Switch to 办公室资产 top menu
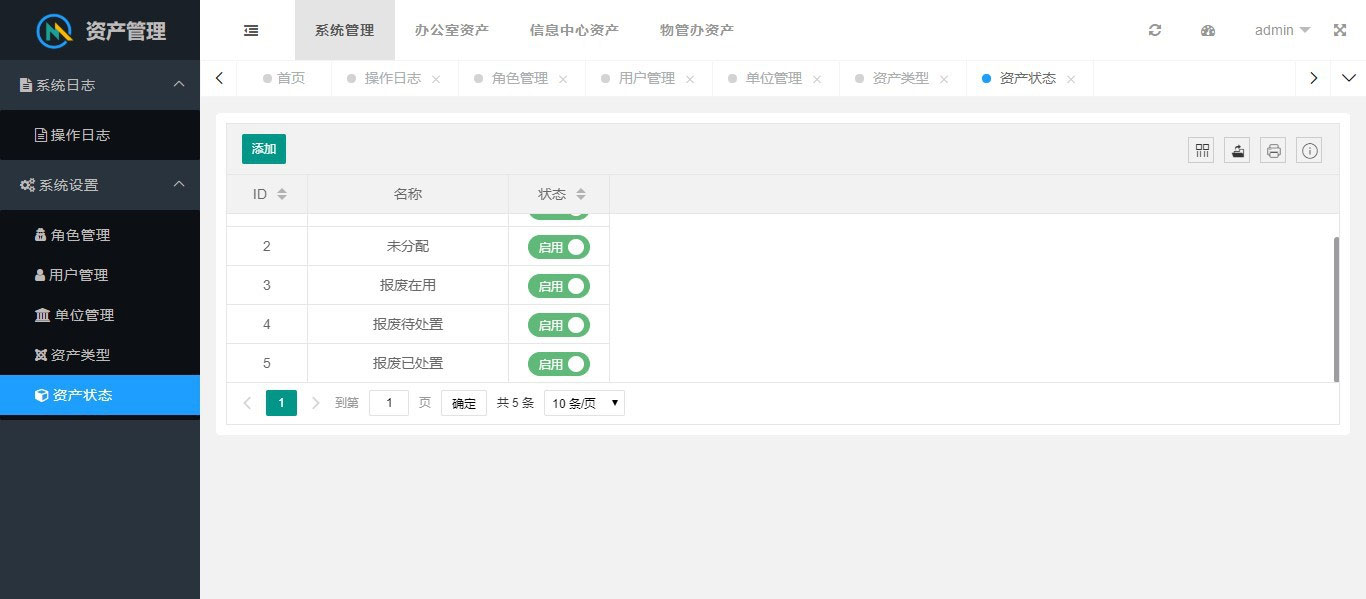Image resolution: width=1366 pixels, height=599 pixels. pyautogui.click(x=452, y=30)
